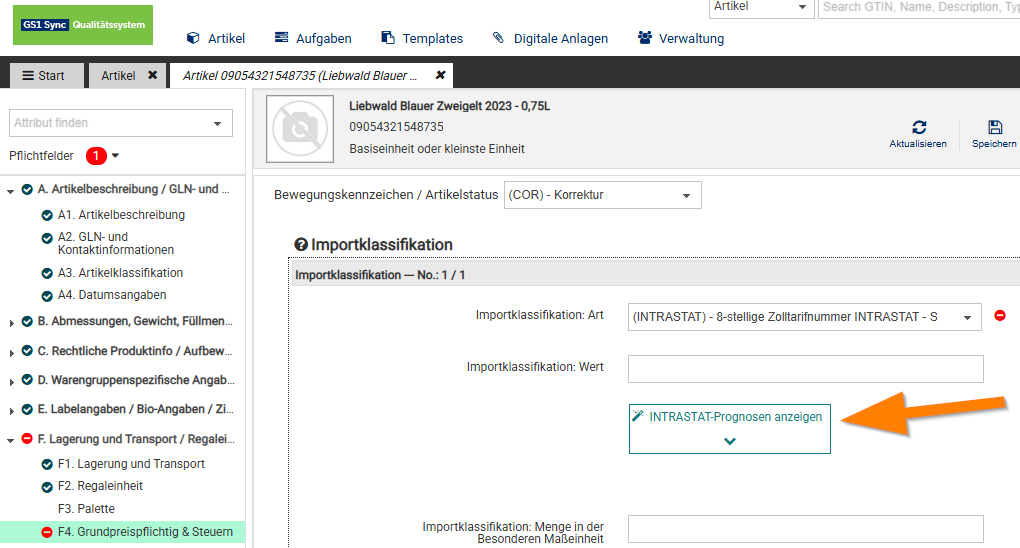Image resolution: width=1020 pixels, height=548 pixels.
Task: Remove Importklassifikation entry with red minus icon
Action: [x=1000, y=316]
